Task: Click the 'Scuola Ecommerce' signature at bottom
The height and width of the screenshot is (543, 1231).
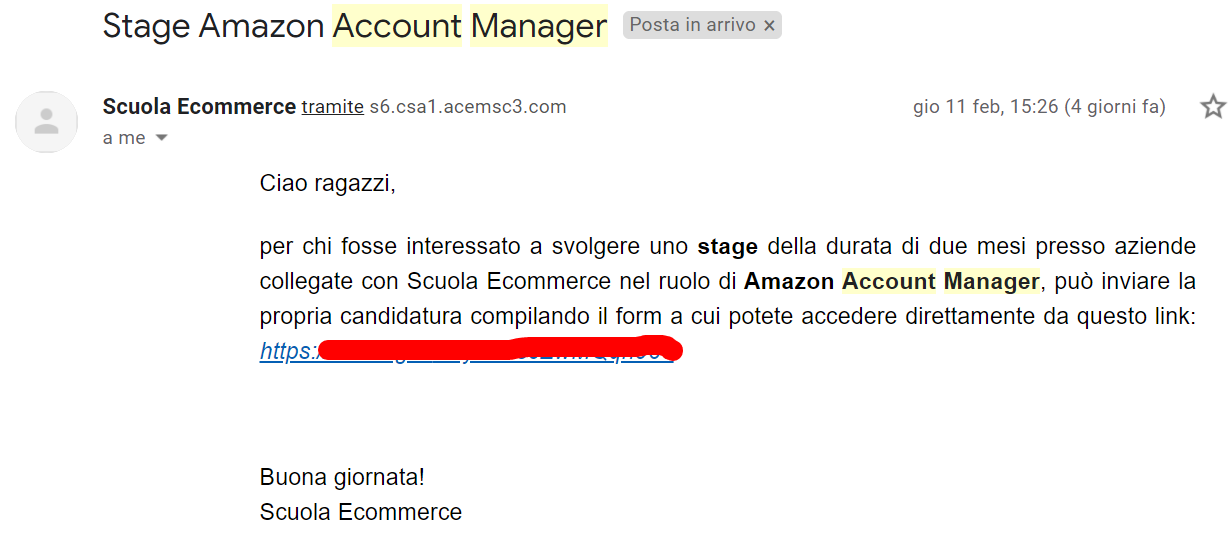Action: click(x=361, y=512)
